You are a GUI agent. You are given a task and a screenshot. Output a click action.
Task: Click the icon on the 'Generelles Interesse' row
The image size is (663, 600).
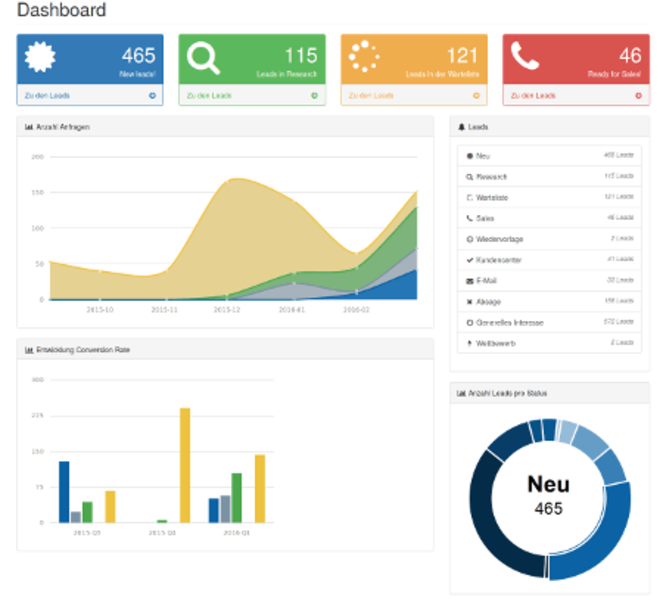(x=469, y=323)
